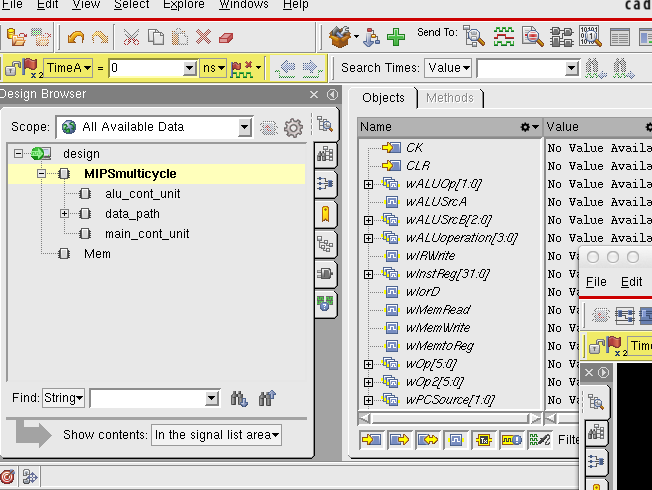
Task: Send selection to the waveform window
Action: (x=502, y=37)
